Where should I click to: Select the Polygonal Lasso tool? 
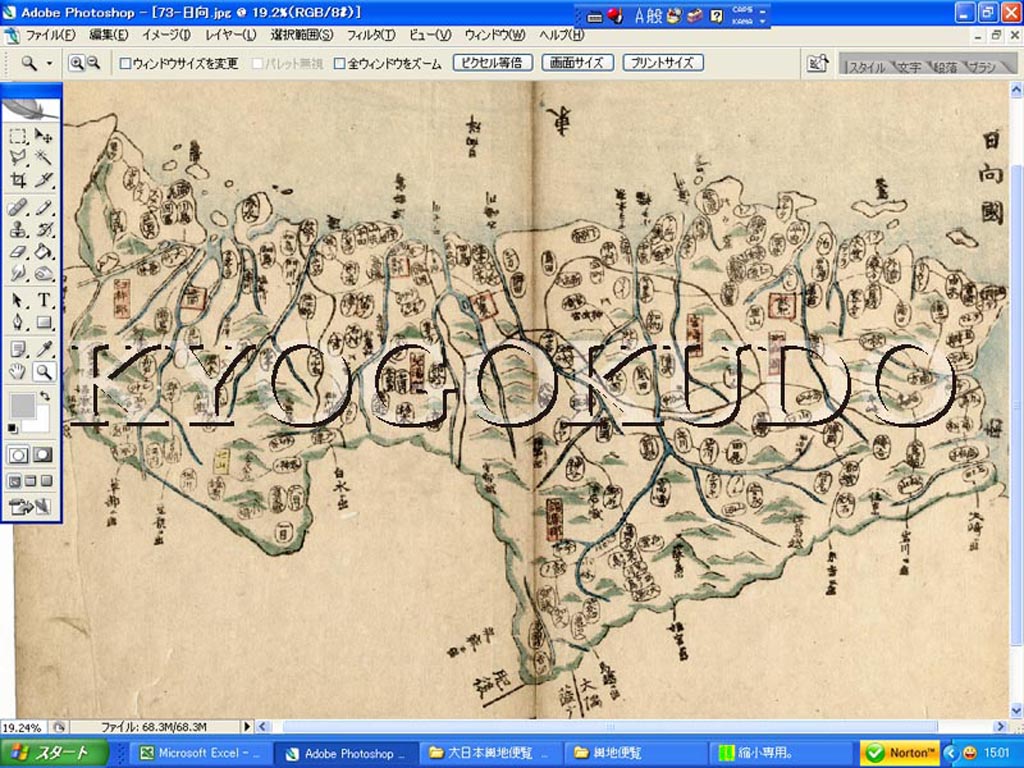(x=18, y=157)
